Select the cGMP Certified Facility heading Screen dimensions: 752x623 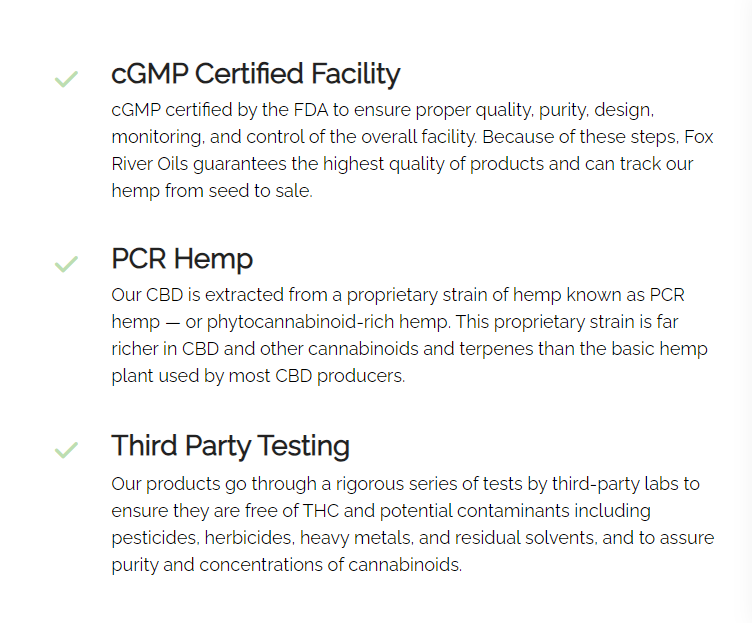click(x=256, y=74)
